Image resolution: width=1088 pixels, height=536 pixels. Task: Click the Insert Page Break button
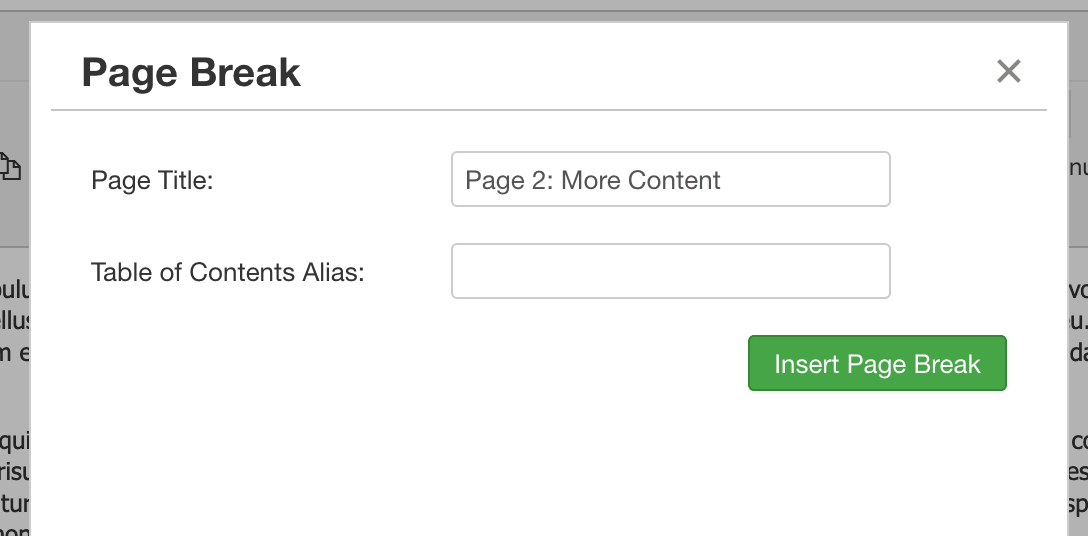point(877,363)
